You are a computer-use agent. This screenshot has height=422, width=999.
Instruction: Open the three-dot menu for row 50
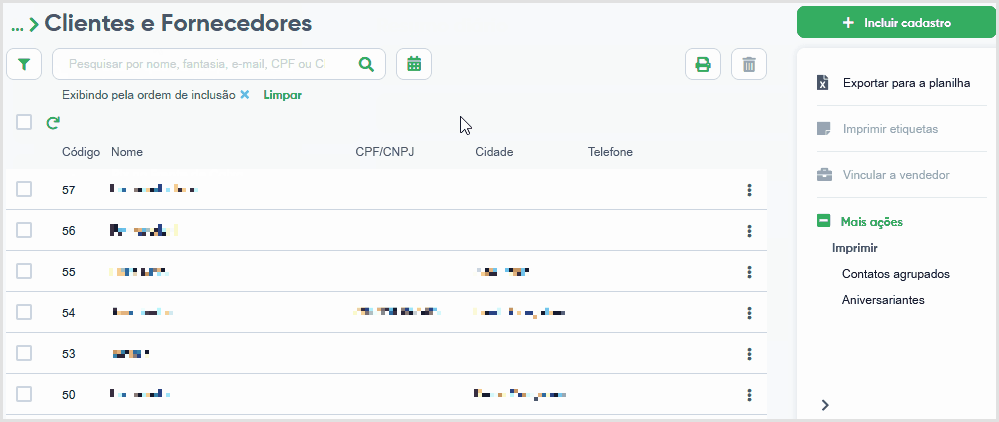[x=749, y=395]
